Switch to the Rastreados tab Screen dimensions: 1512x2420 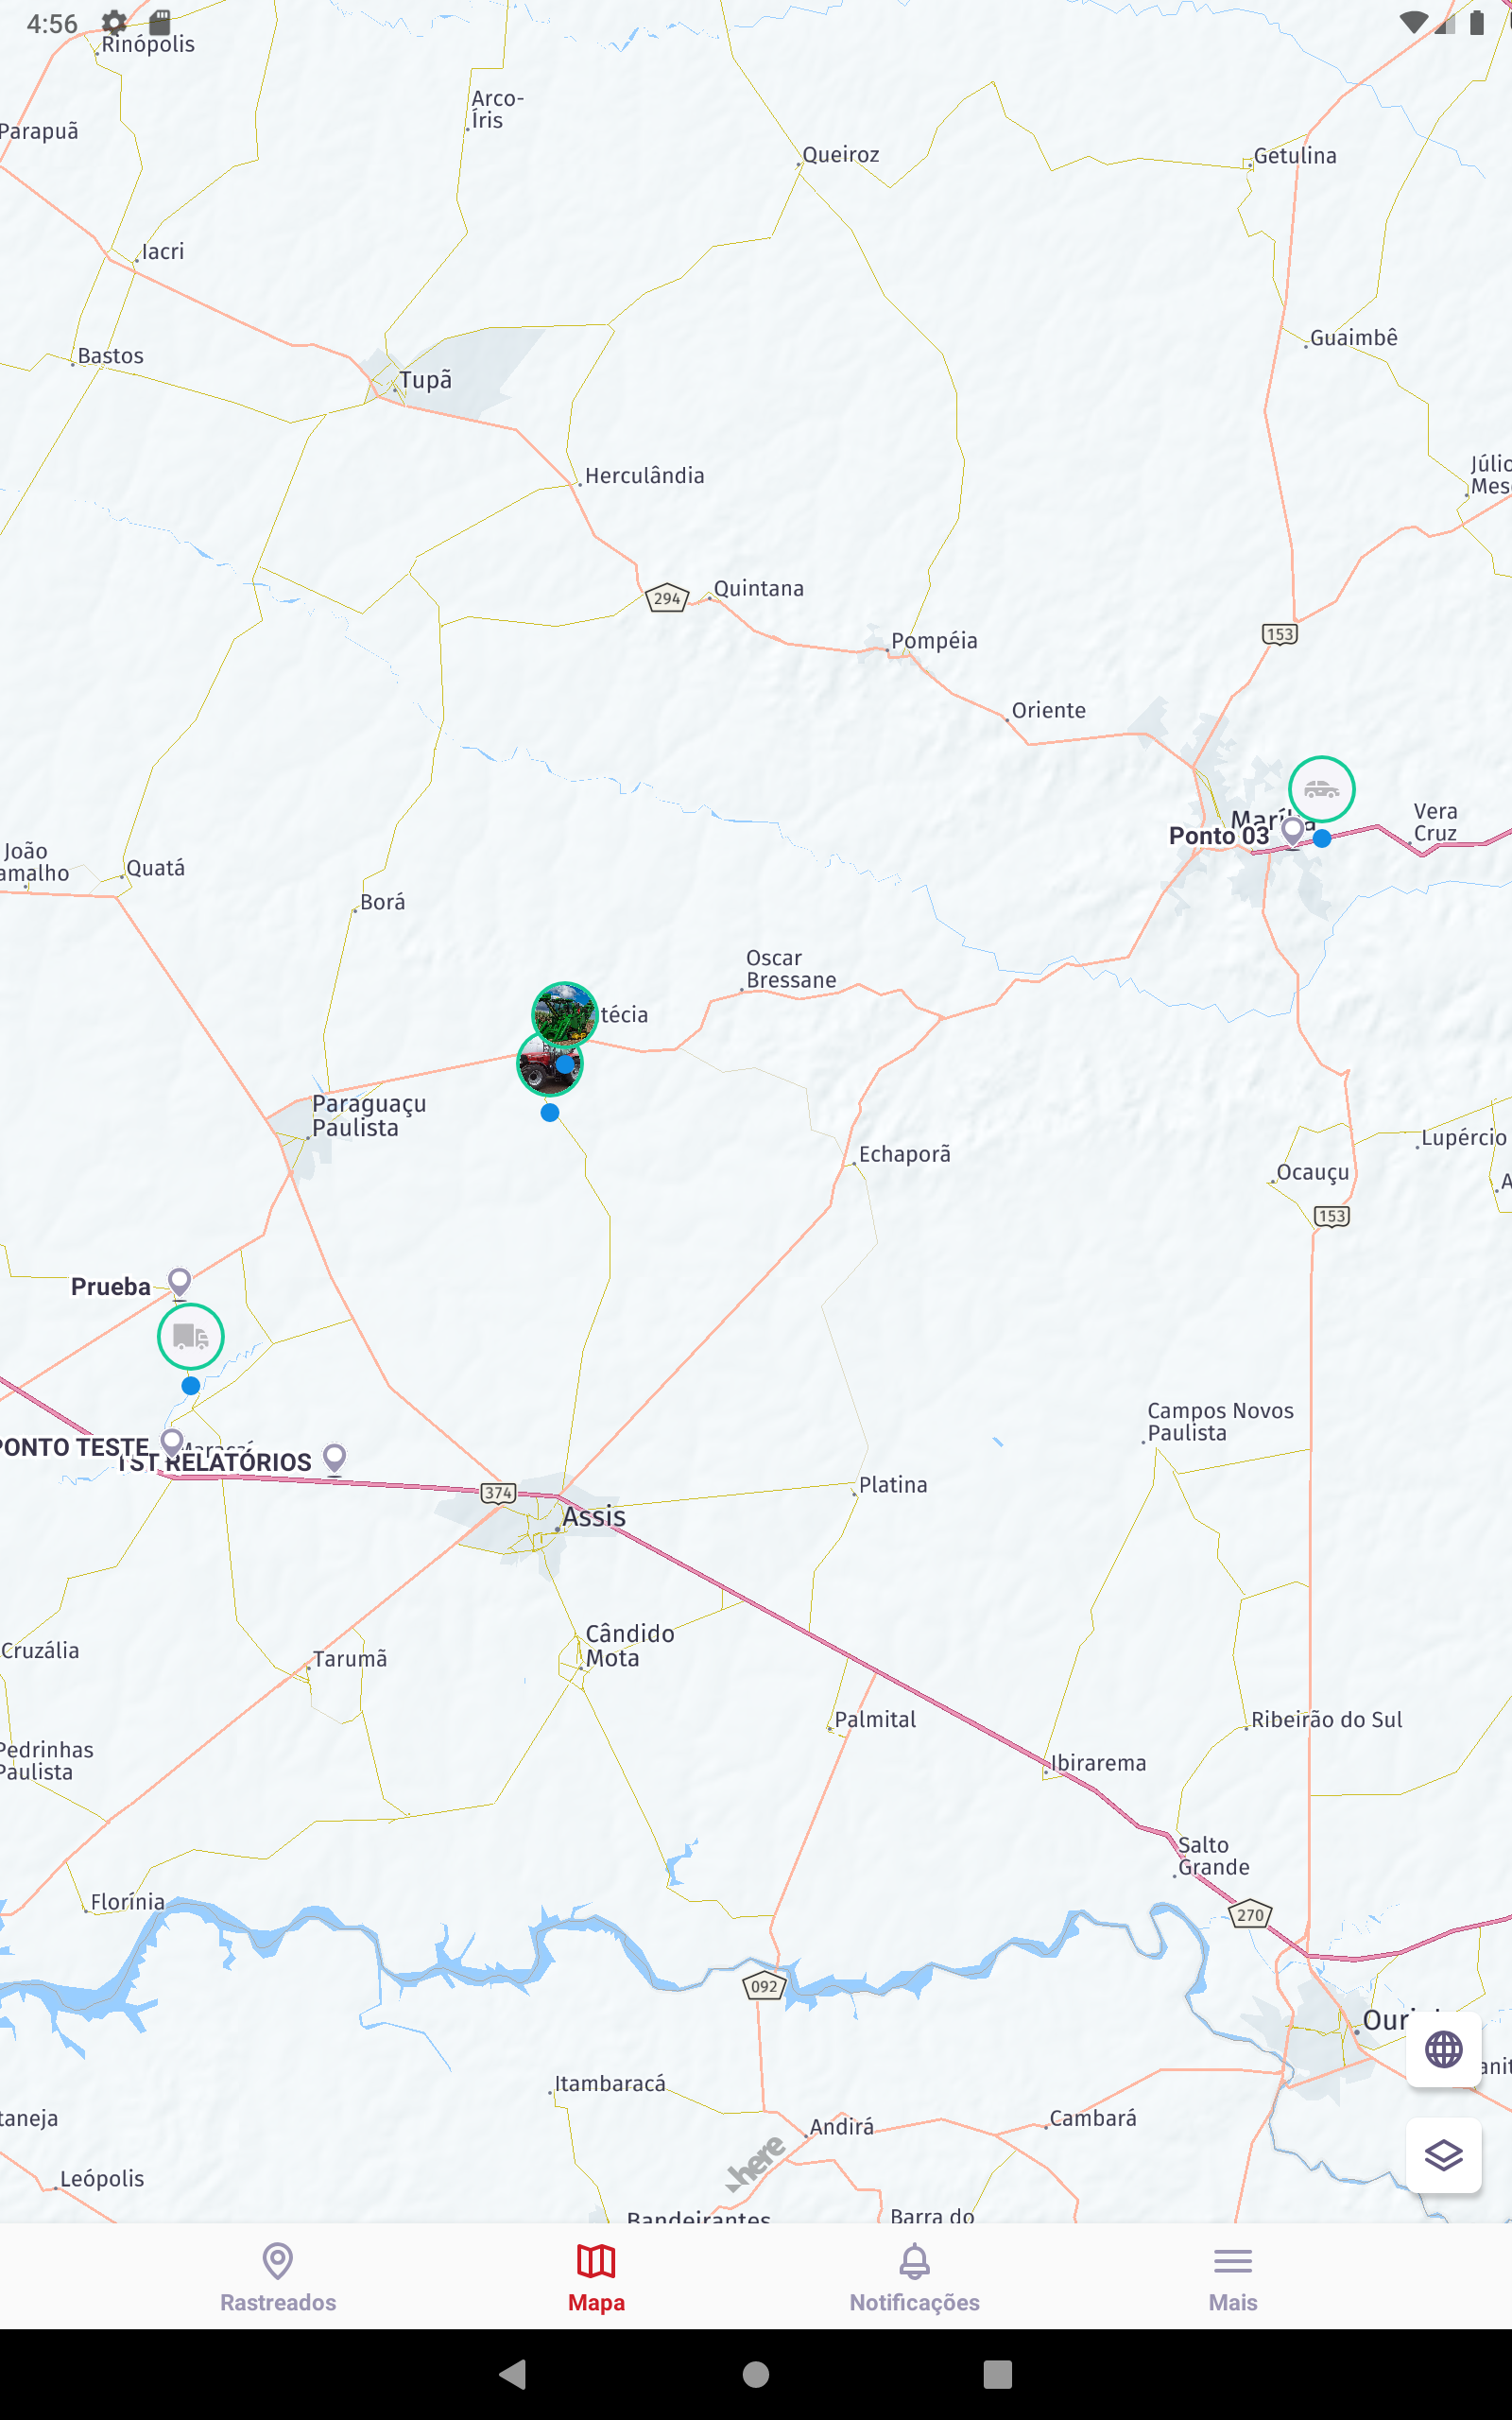click(x=278, y=2277)
